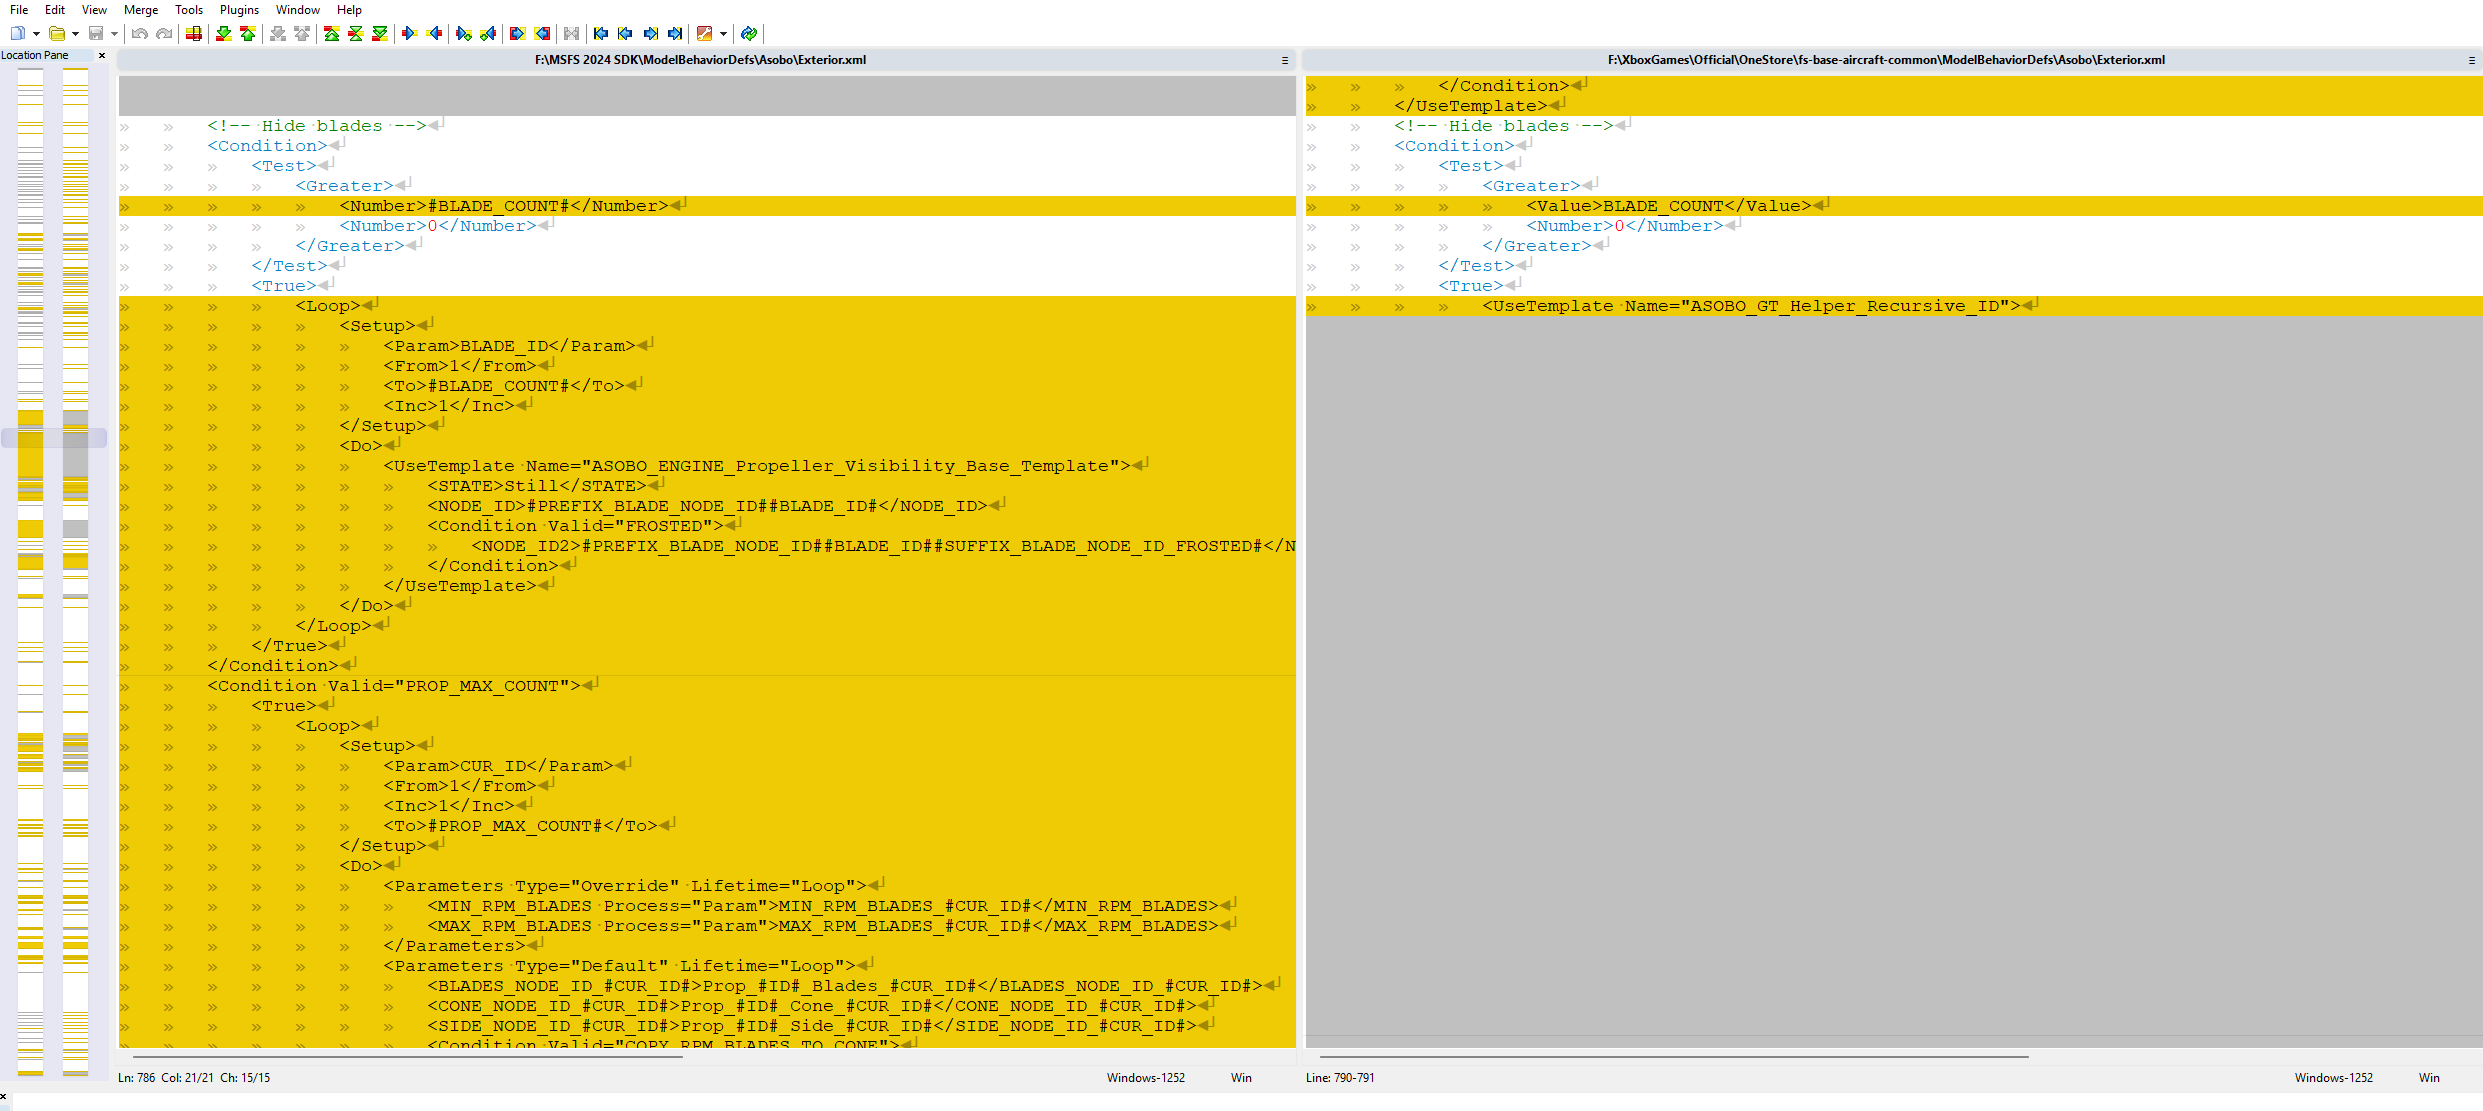Expand the Save dropdown arrow

click(114, 34)
